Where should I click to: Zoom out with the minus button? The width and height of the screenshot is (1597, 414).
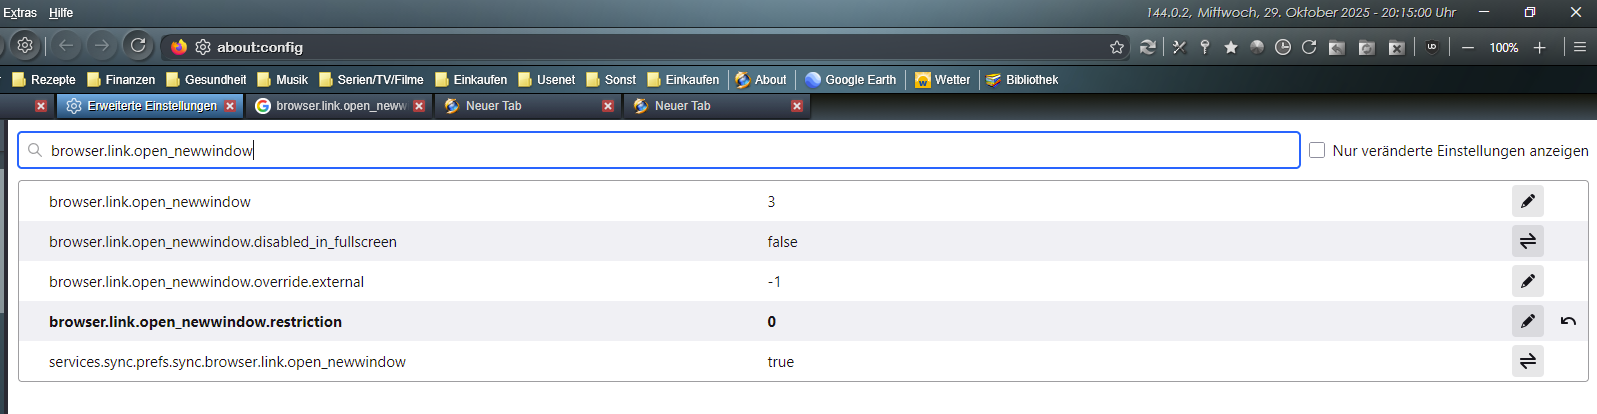[1468, 47]
